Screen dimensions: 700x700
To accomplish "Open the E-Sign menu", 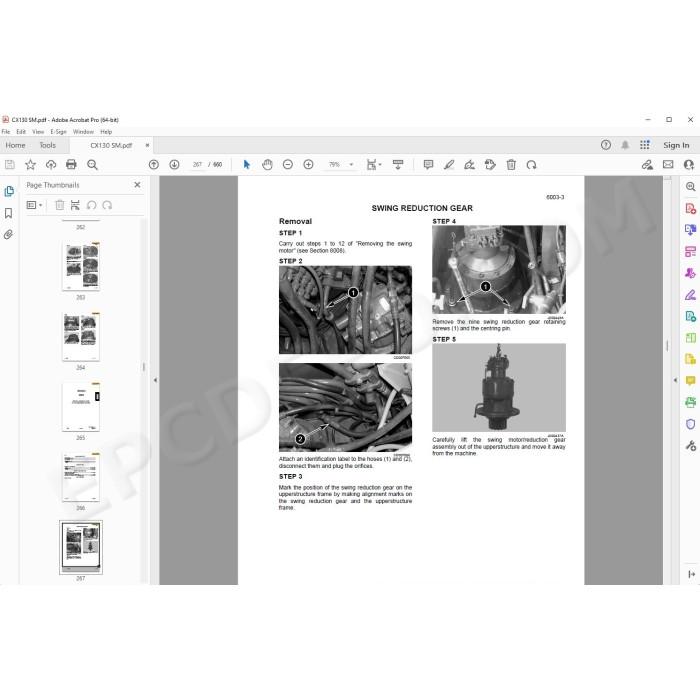I will pyautogui.click(x=58, y=132).
